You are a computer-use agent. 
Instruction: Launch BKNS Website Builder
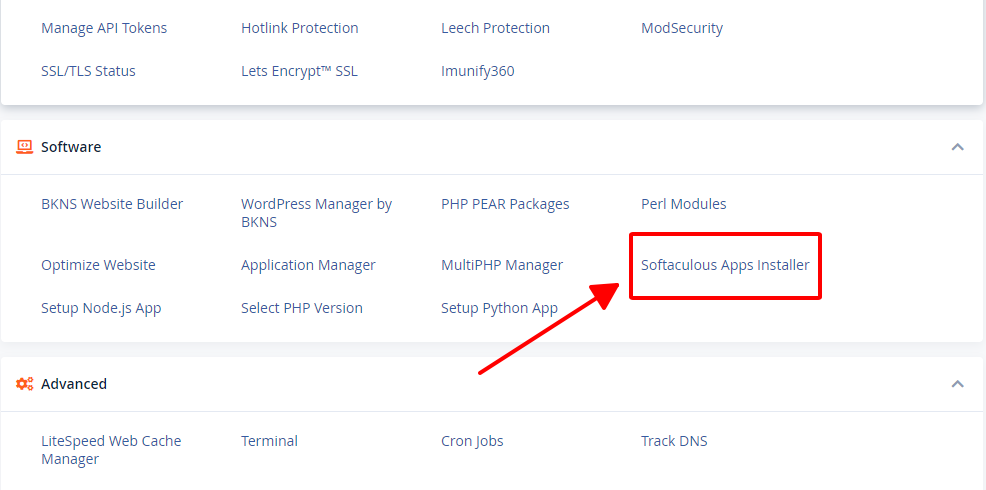(x=112, y=204)
